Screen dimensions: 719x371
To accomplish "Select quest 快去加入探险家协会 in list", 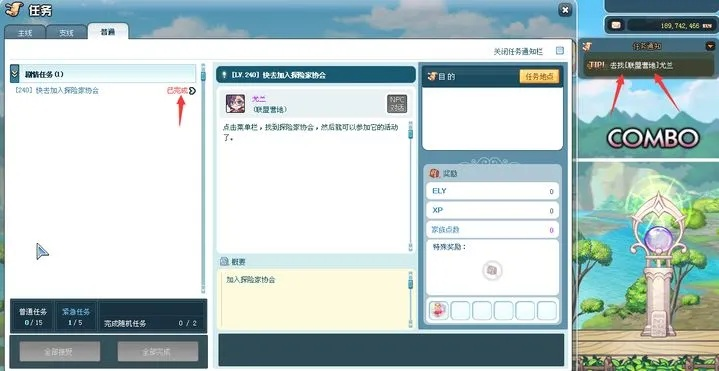I will pos(57,91).
